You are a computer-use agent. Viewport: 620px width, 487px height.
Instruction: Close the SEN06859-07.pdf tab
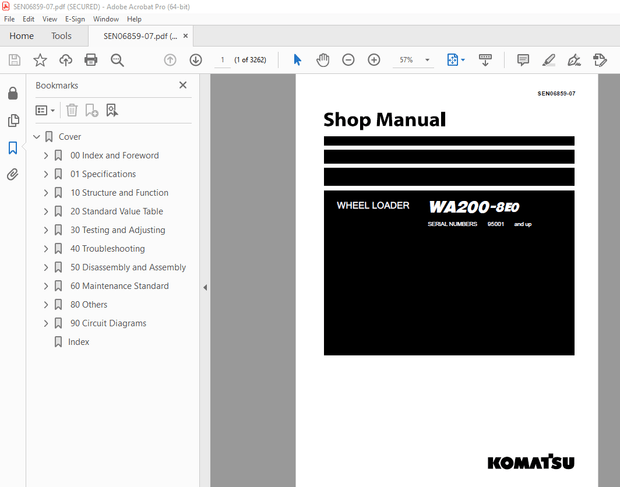click(x=185, y=36)
